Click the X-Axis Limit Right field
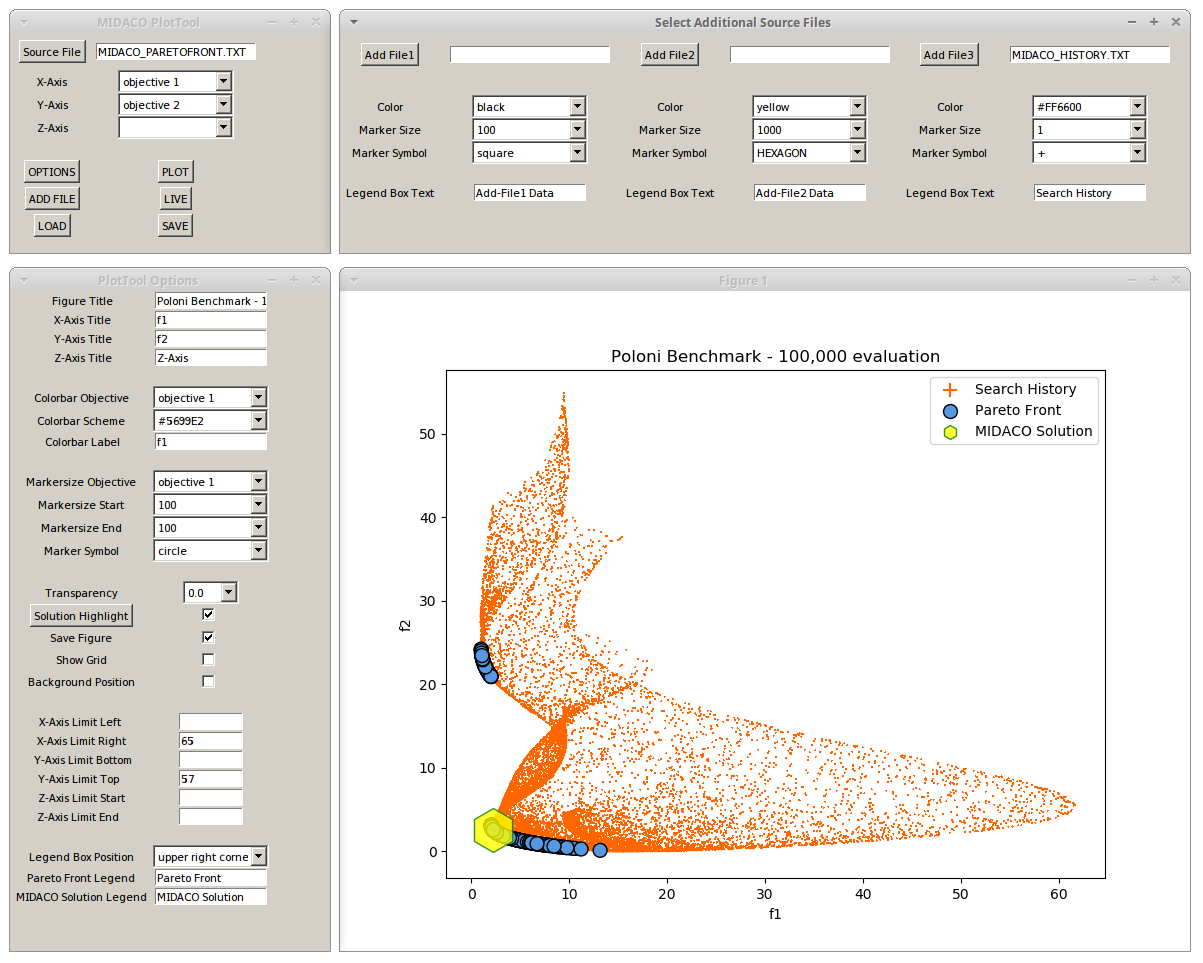 [x=211, y=741]
